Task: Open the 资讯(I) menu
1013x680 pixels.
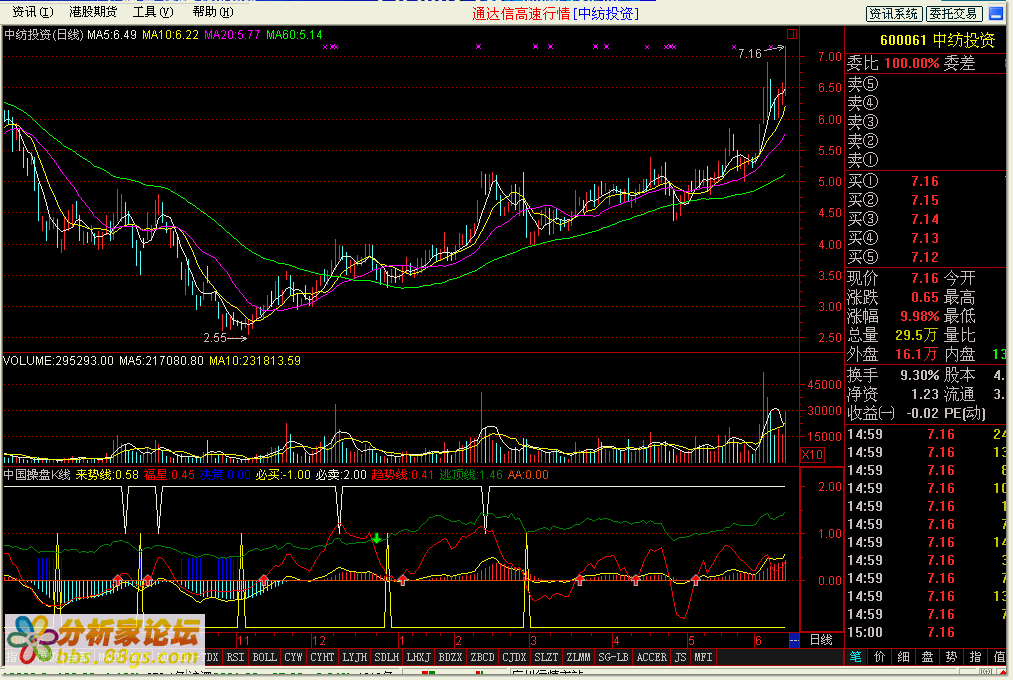Action: tap(33, 12)
